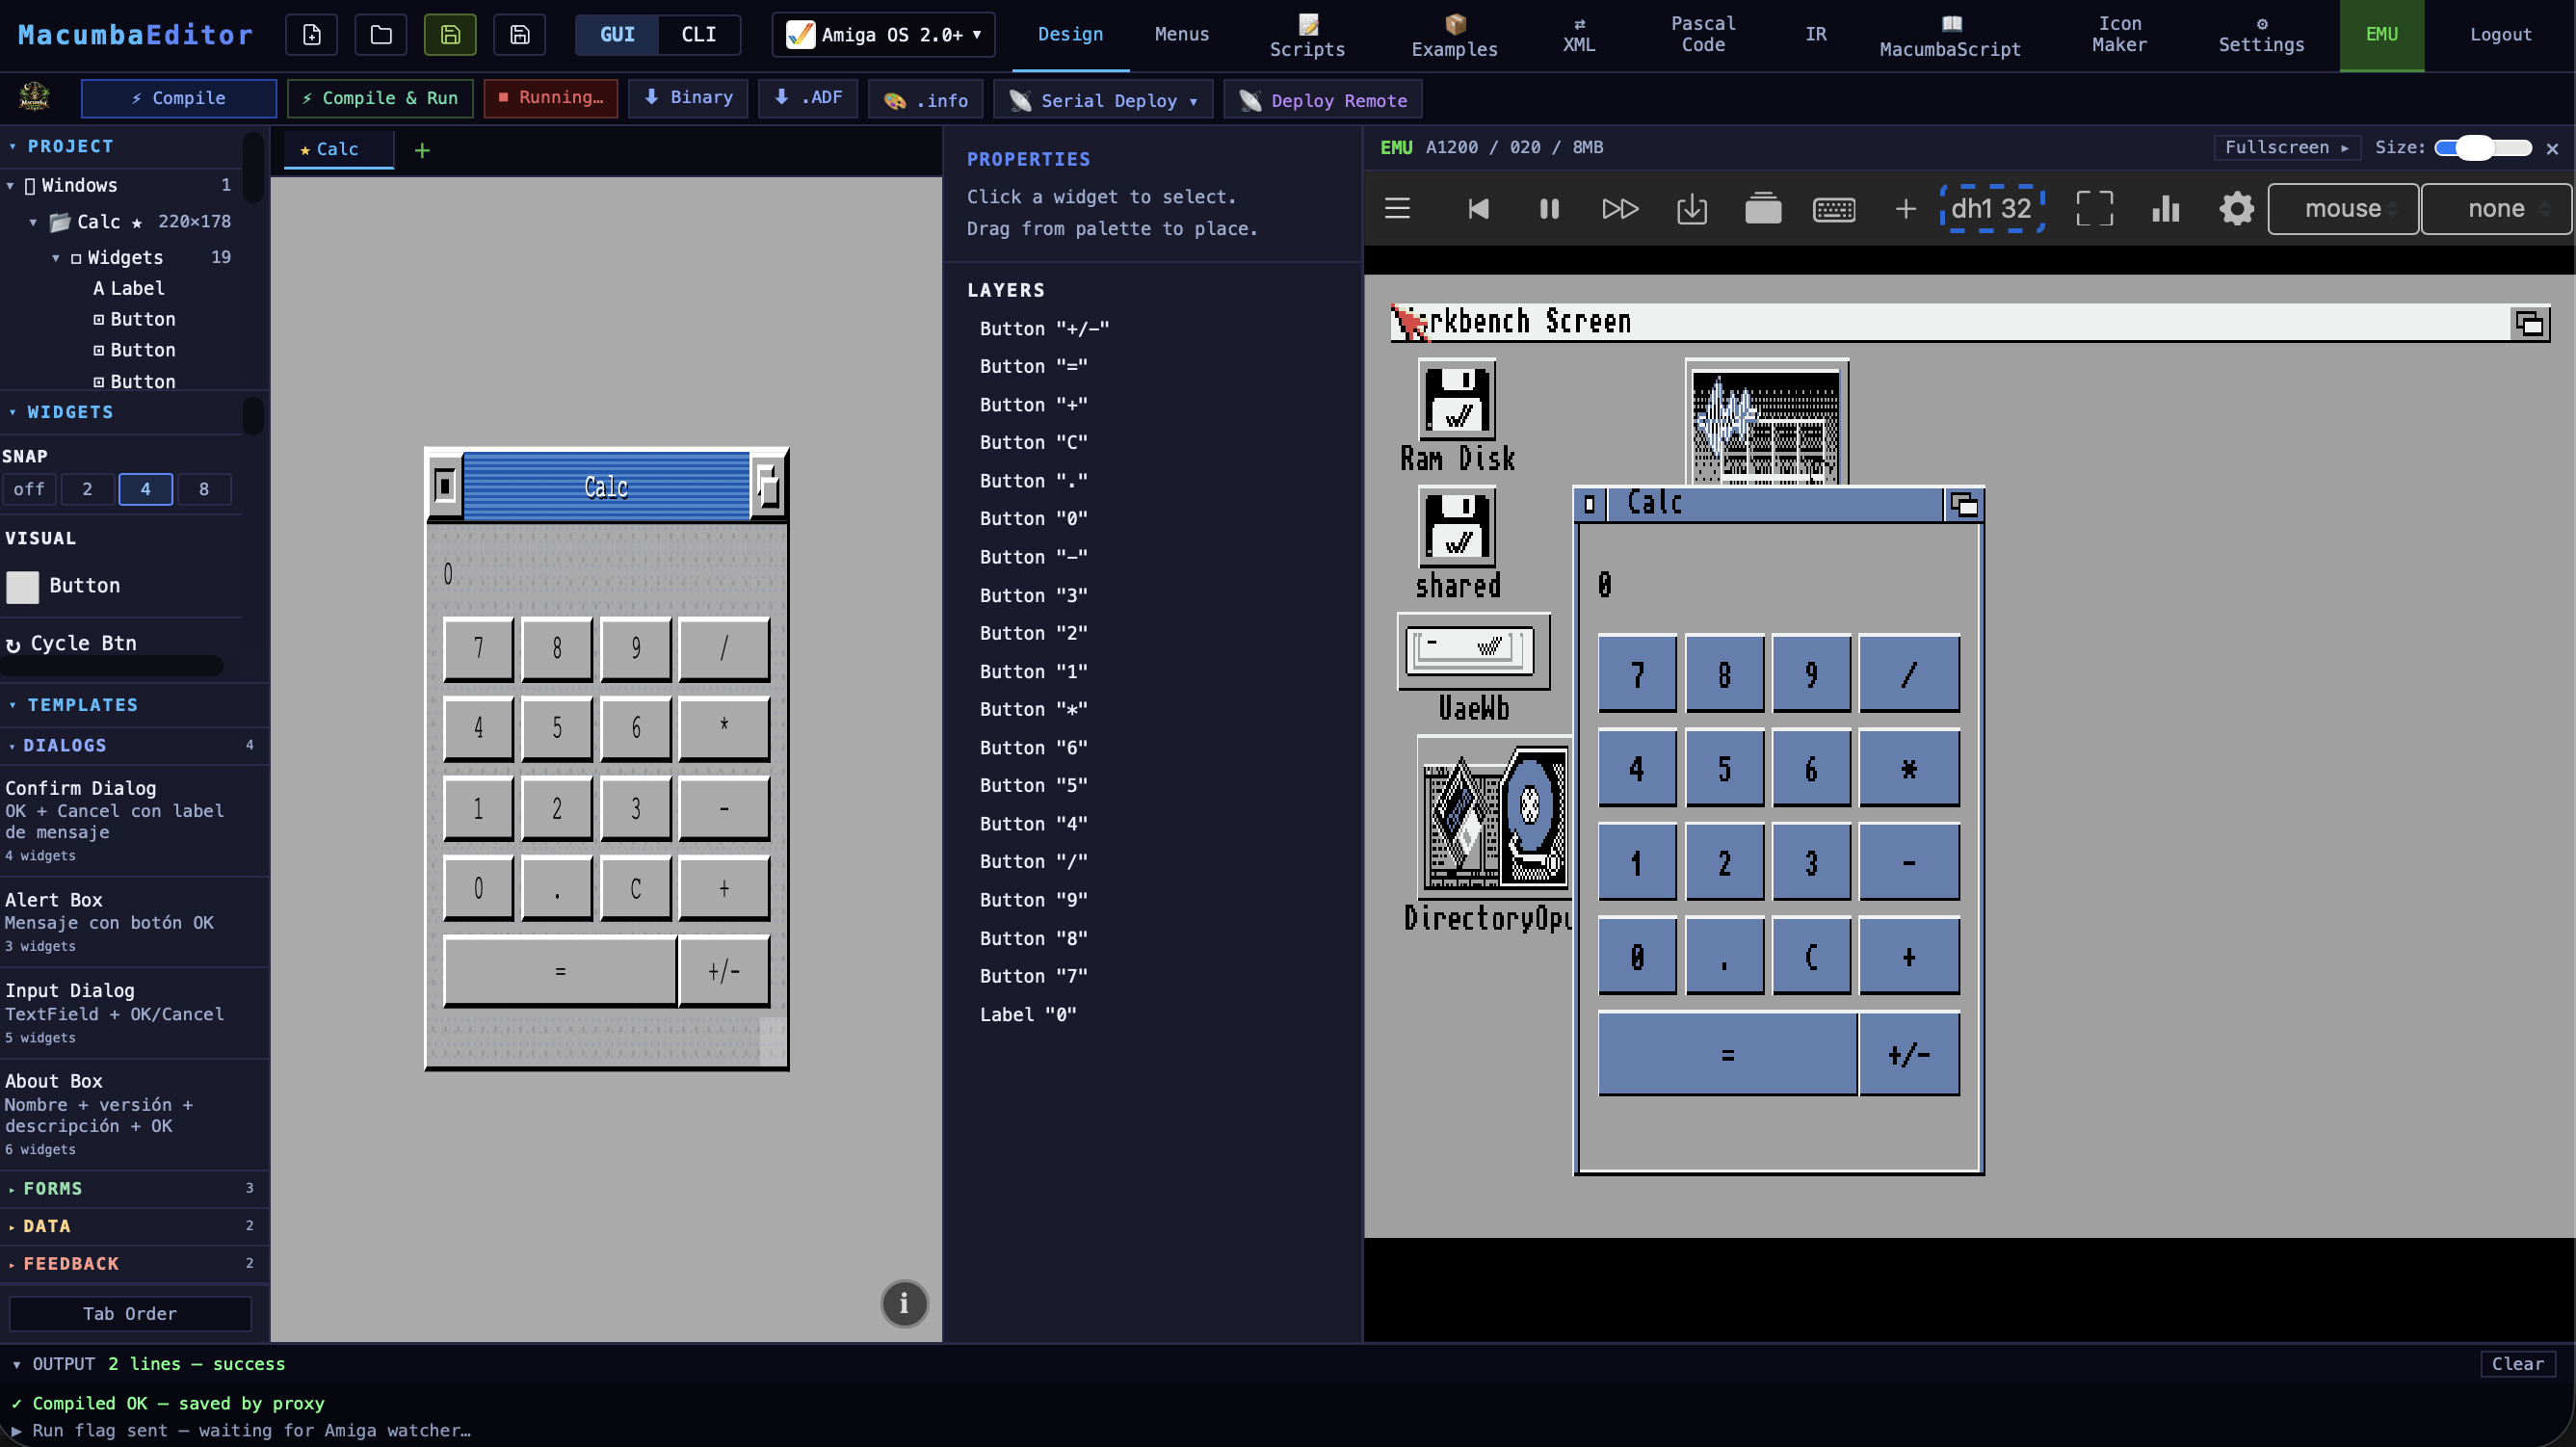Open emulator settings gear
Viewport: 2576px width, 1447px height.
tap(2237, 208)
